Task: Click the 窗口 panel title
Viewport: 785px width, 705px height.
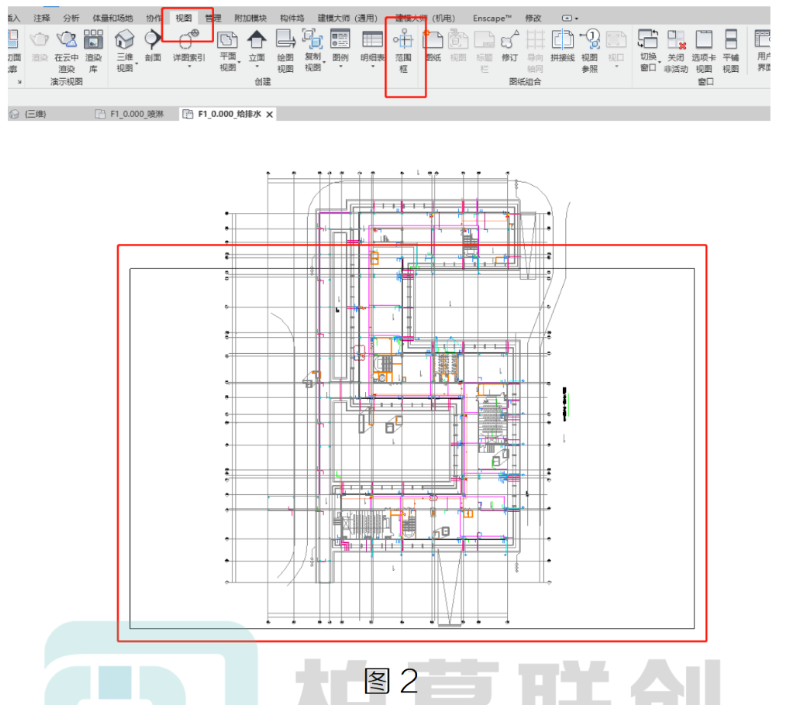Action: tap(706, 82)
